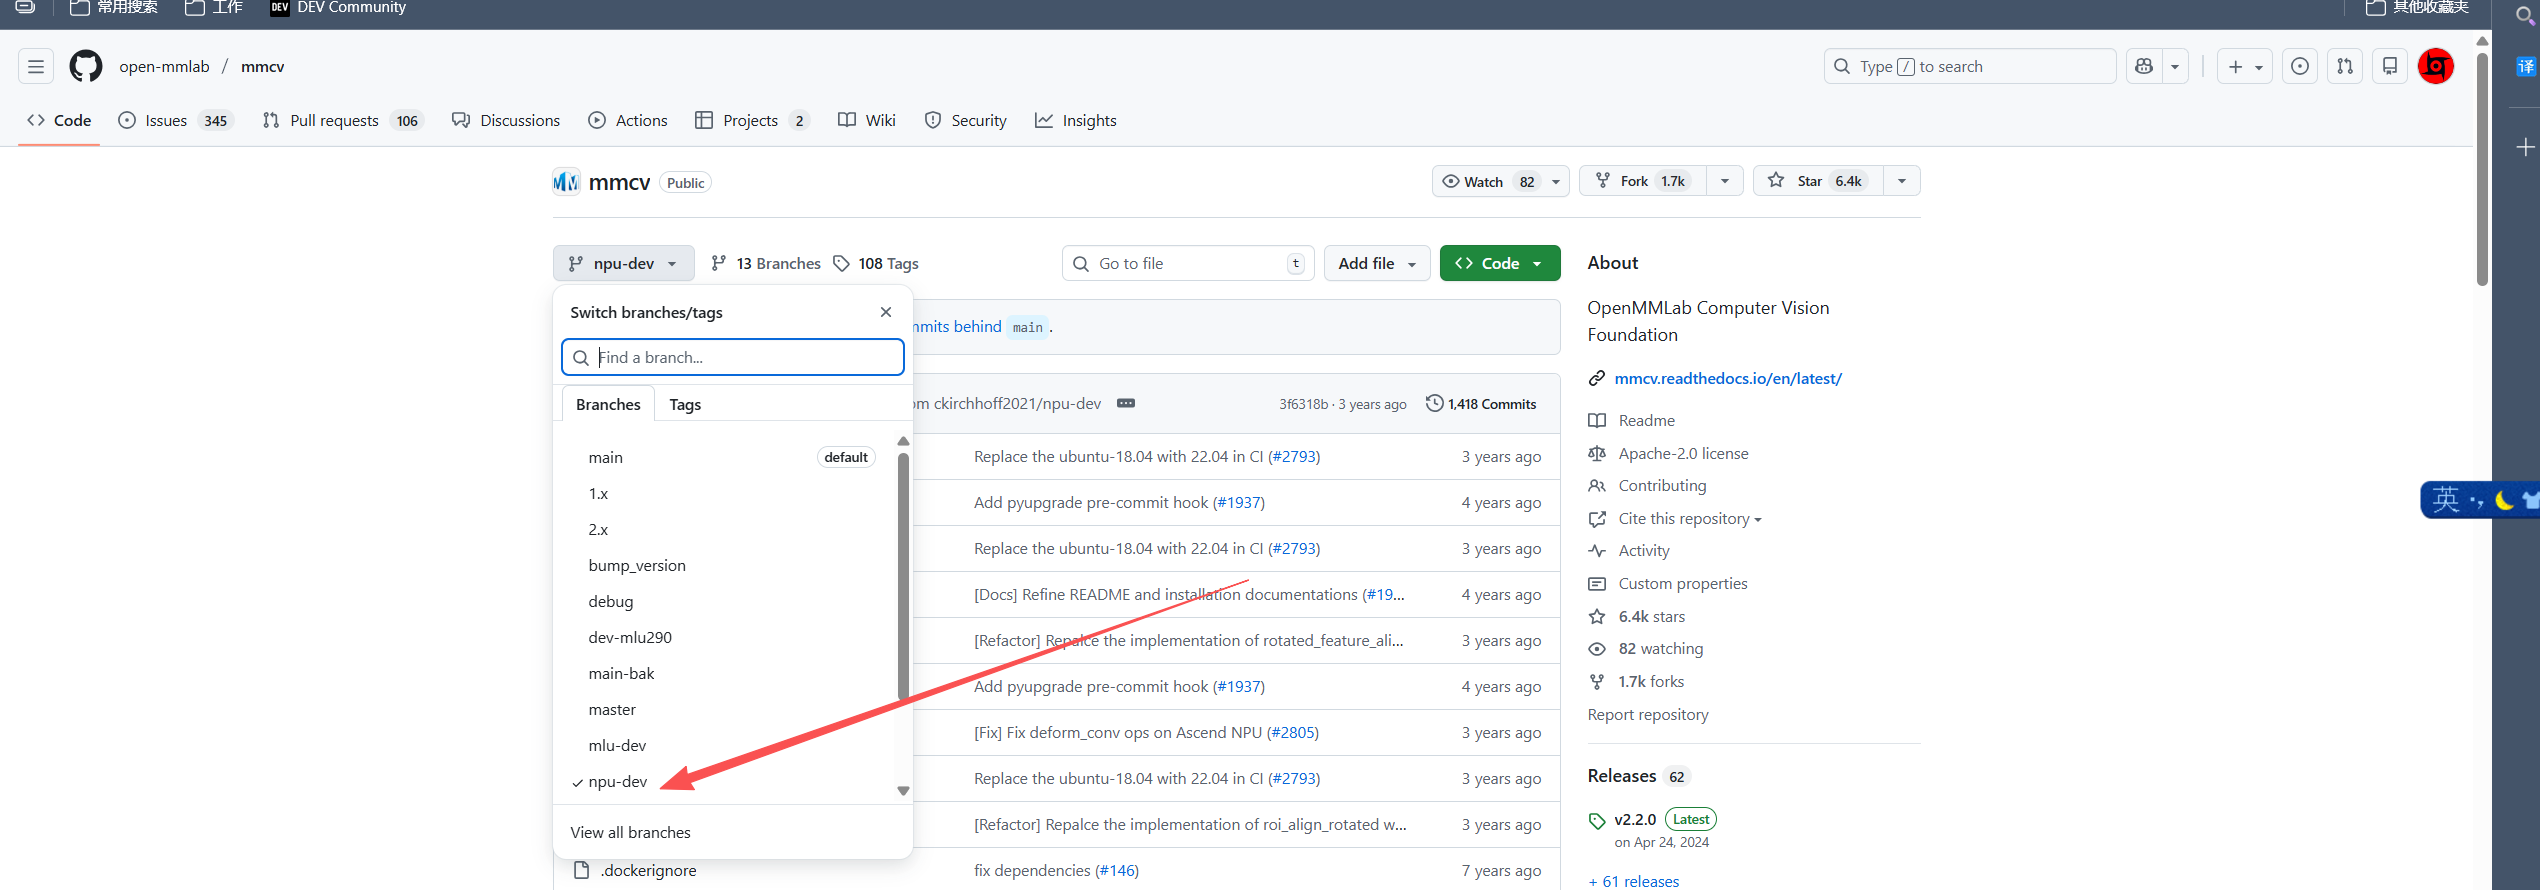Close the Switch branches/tags popup
Viewport: 2540px width, 890px height.
click(x=886, y=312)
